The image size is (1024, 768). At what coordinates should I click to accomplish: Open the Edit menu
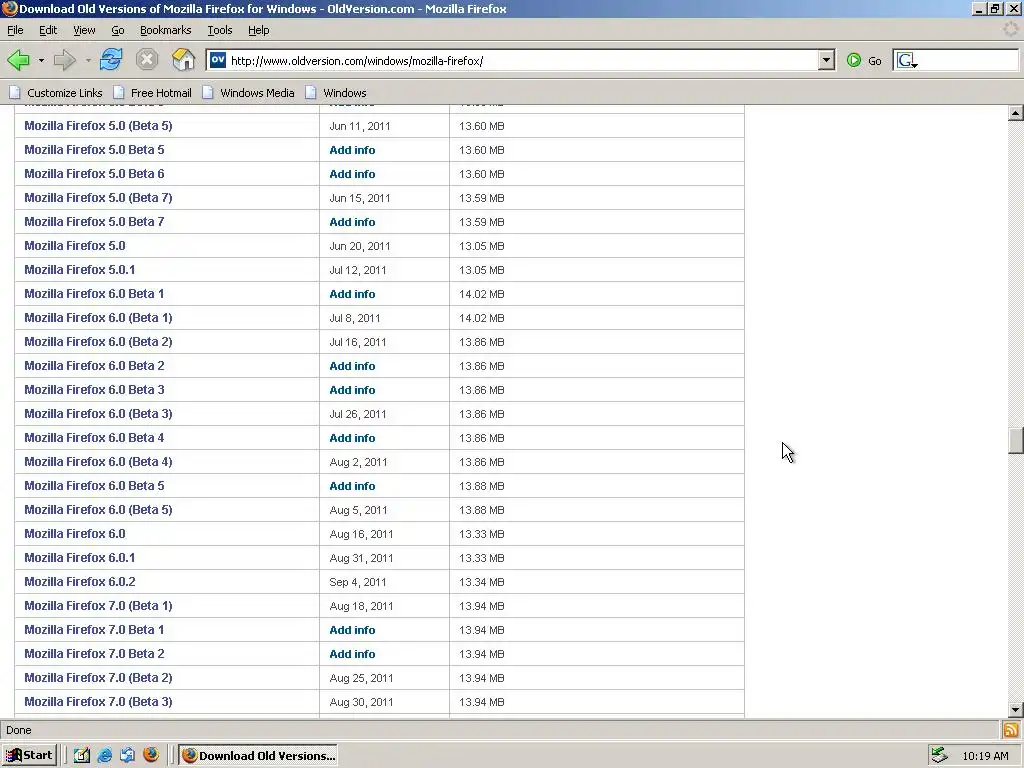(48, 30)
